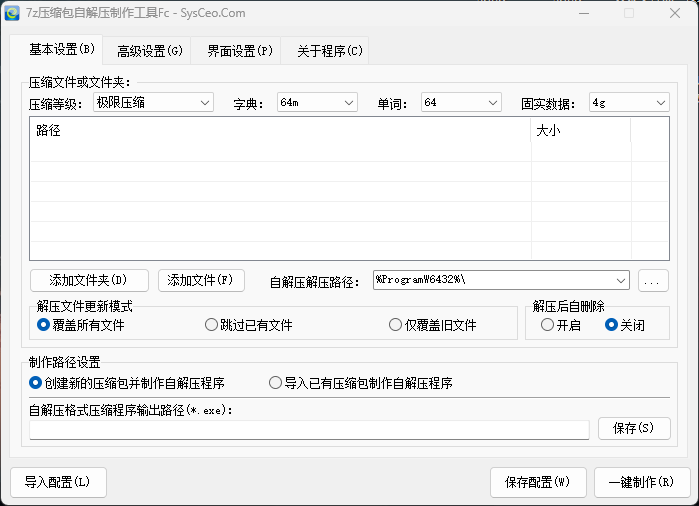Select the 覆盖所有文件 radio option

(80, 325)
